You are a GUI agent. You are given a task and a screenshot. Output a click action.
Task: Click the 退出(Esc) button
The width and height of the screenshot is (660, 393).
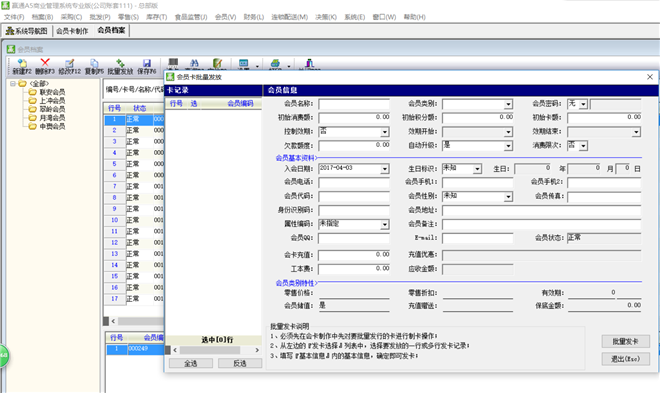625,359
